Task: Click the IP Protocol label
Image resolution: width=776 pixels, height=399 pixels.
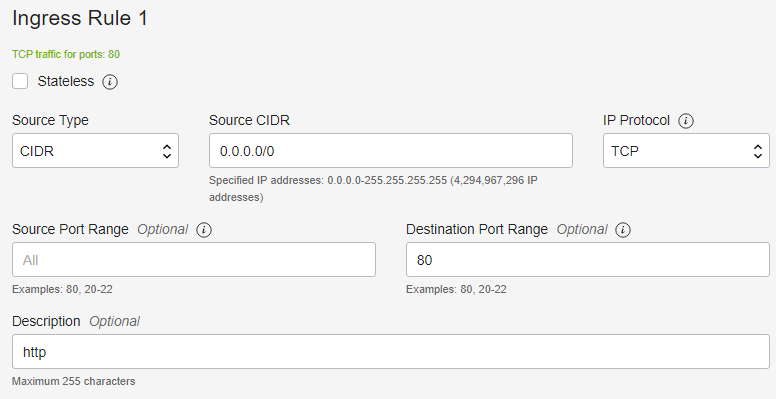Action: (636, 120)
